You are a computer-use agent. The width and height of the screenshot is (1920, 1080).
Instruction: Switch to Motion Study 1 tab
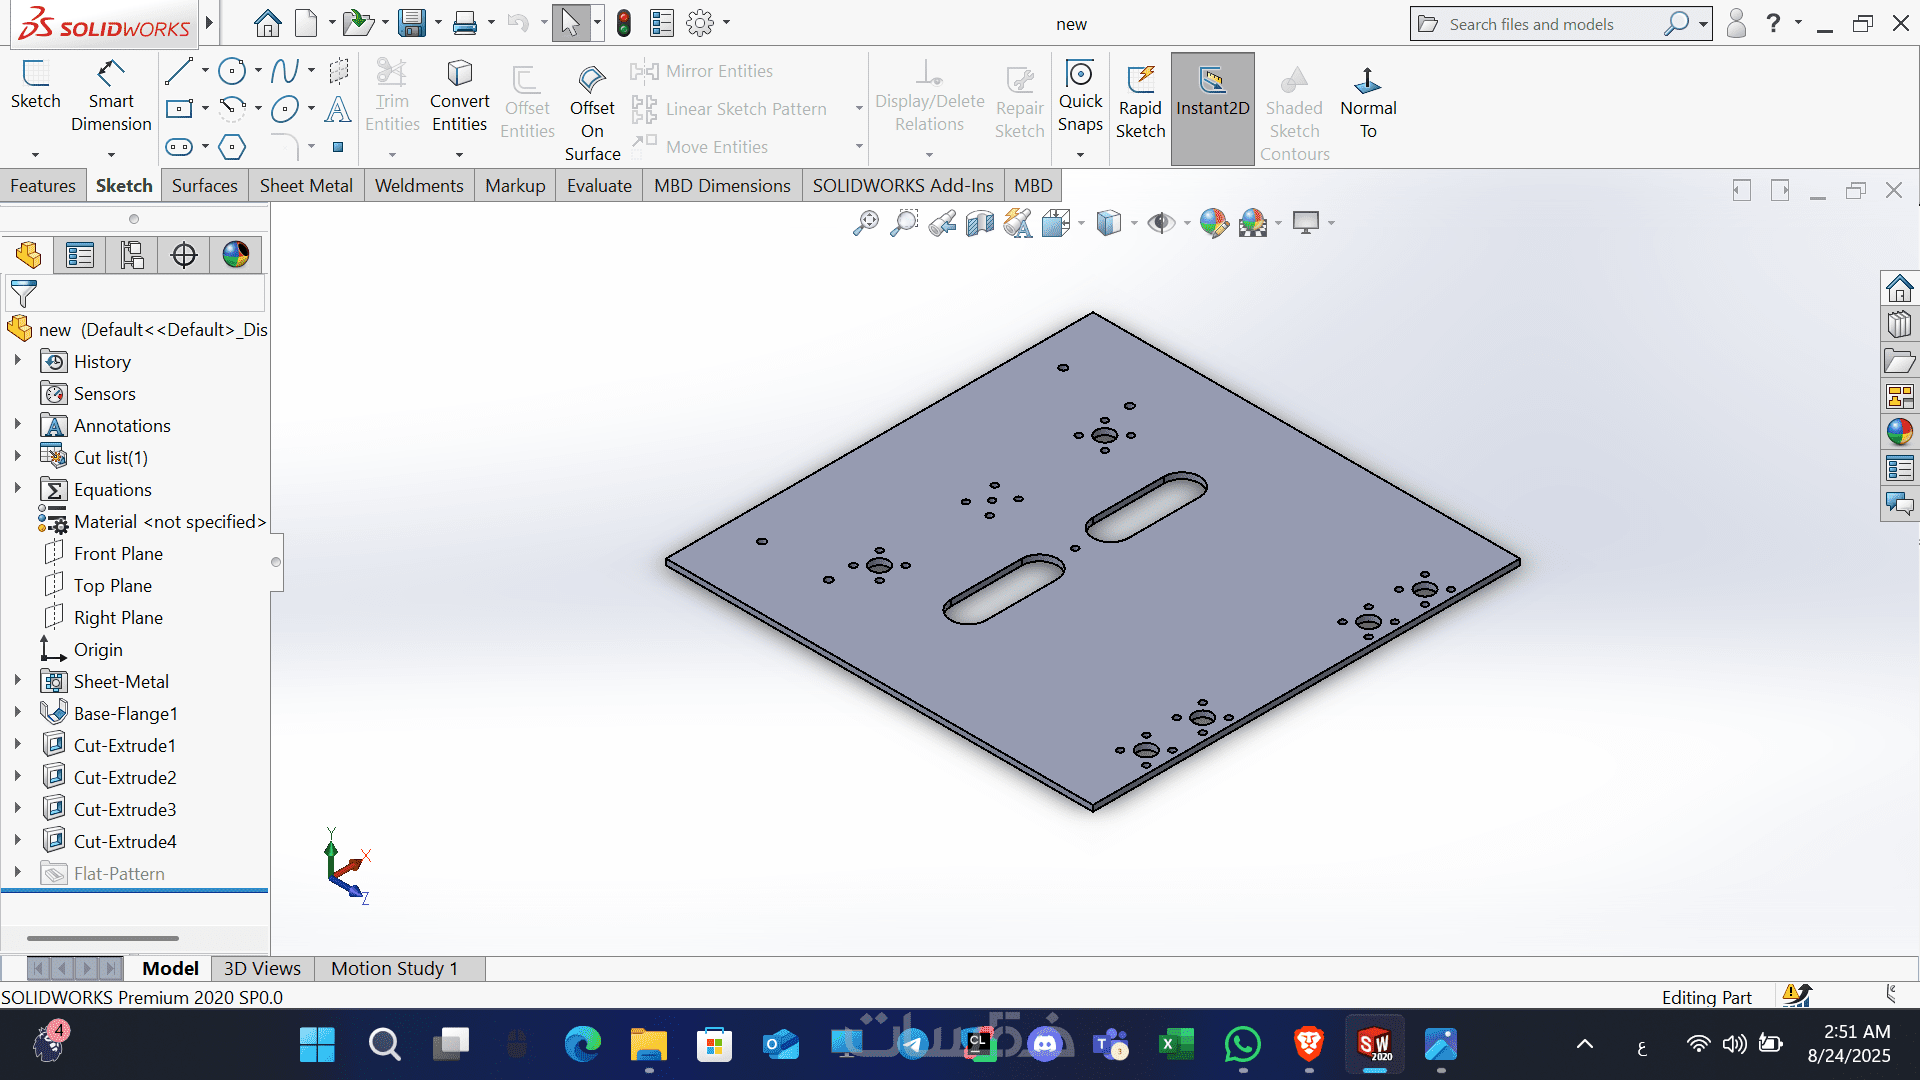[394, 968]
